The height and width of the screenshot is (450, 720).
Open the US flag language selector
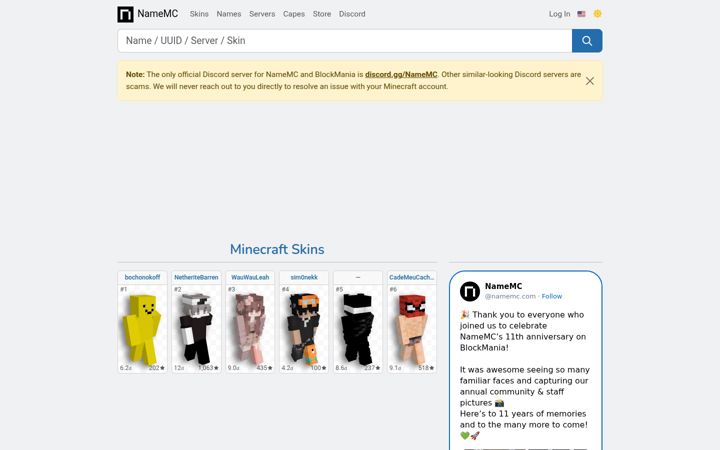(581, 14)
